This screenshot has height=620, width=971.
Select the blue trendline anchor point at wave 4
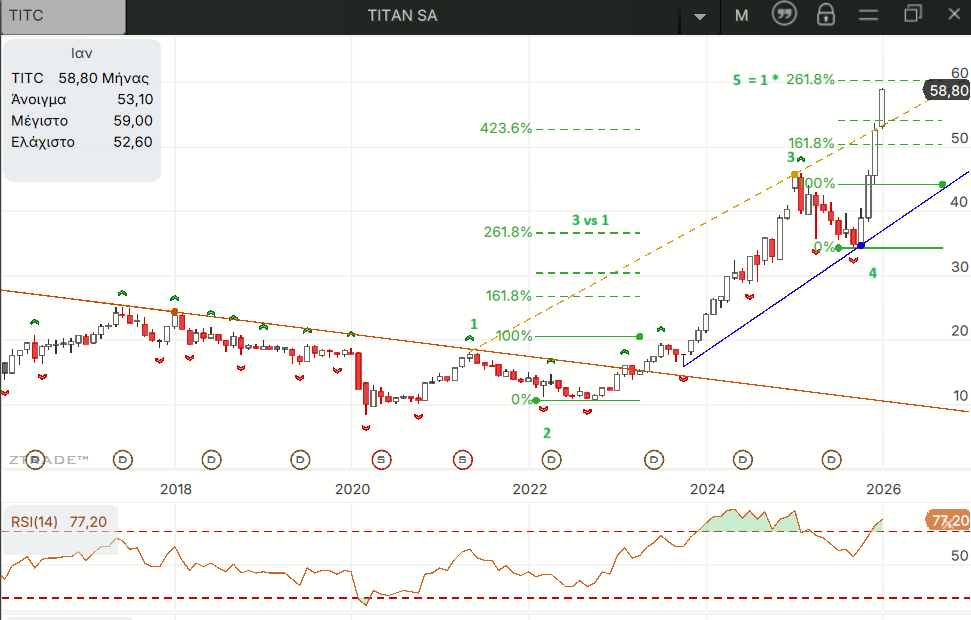pyautogui.click(x=861, y=245)
